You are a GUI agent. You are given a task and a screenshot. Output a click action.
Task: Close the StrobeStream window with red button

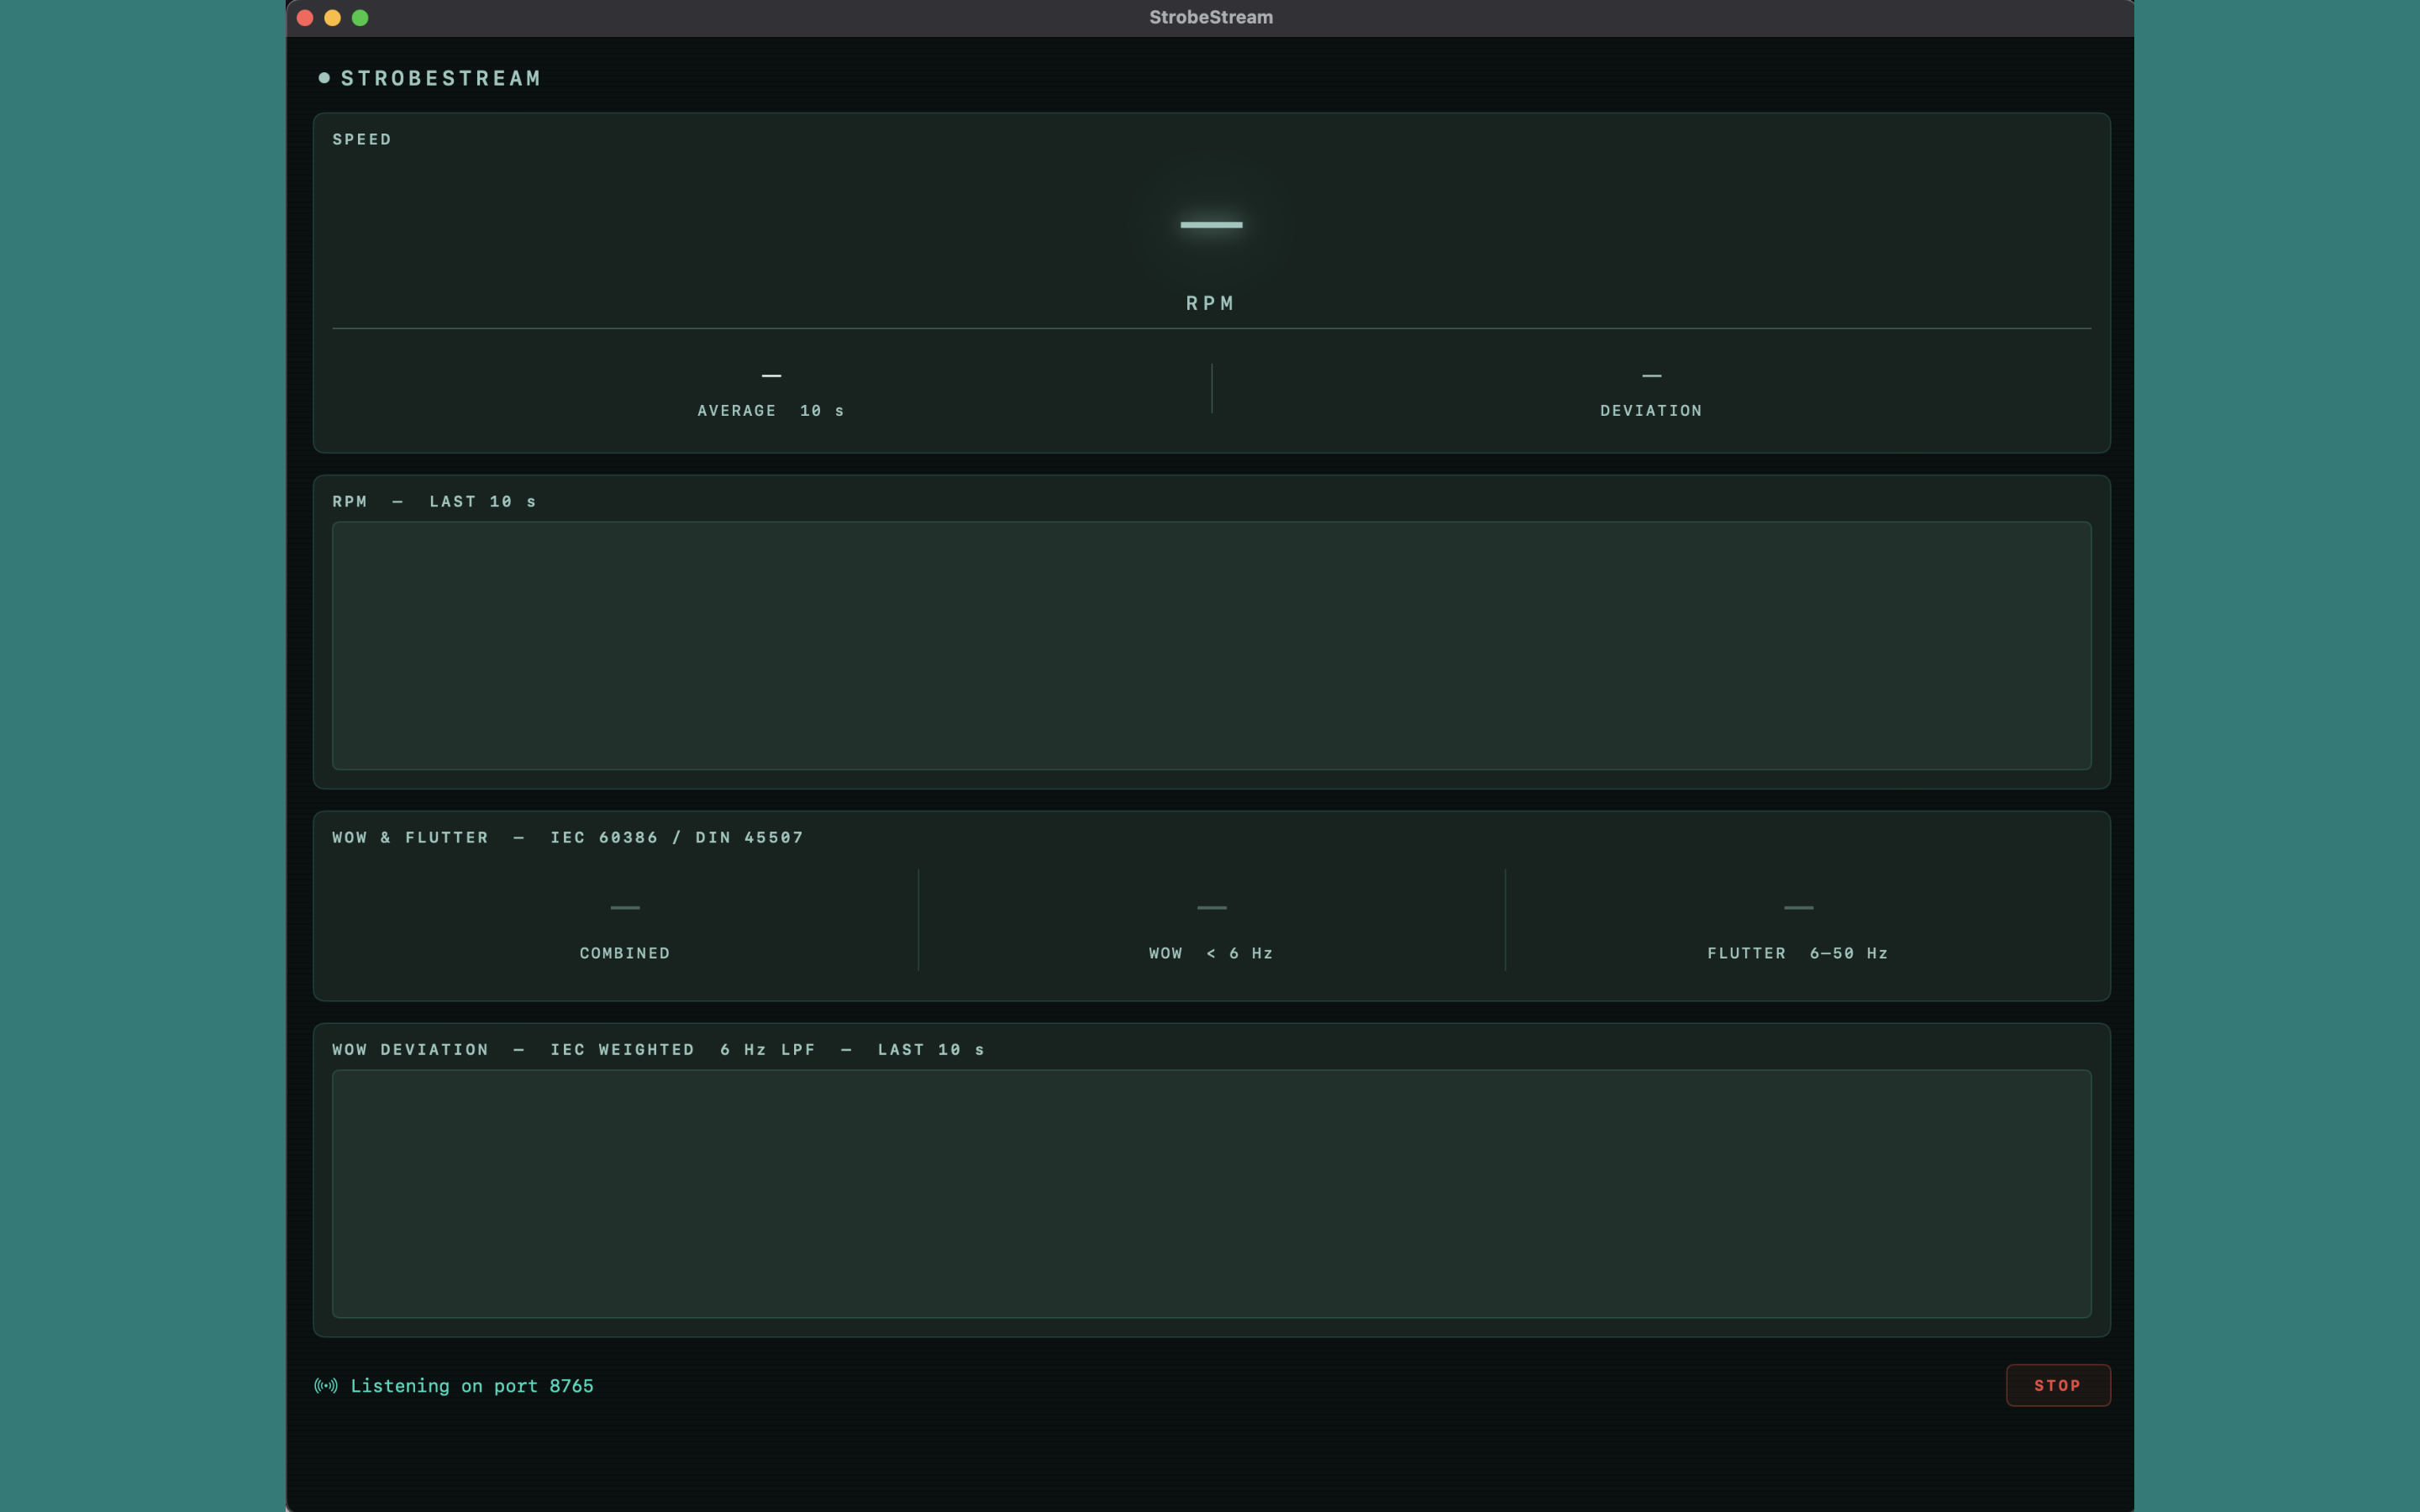pos(305,18)
